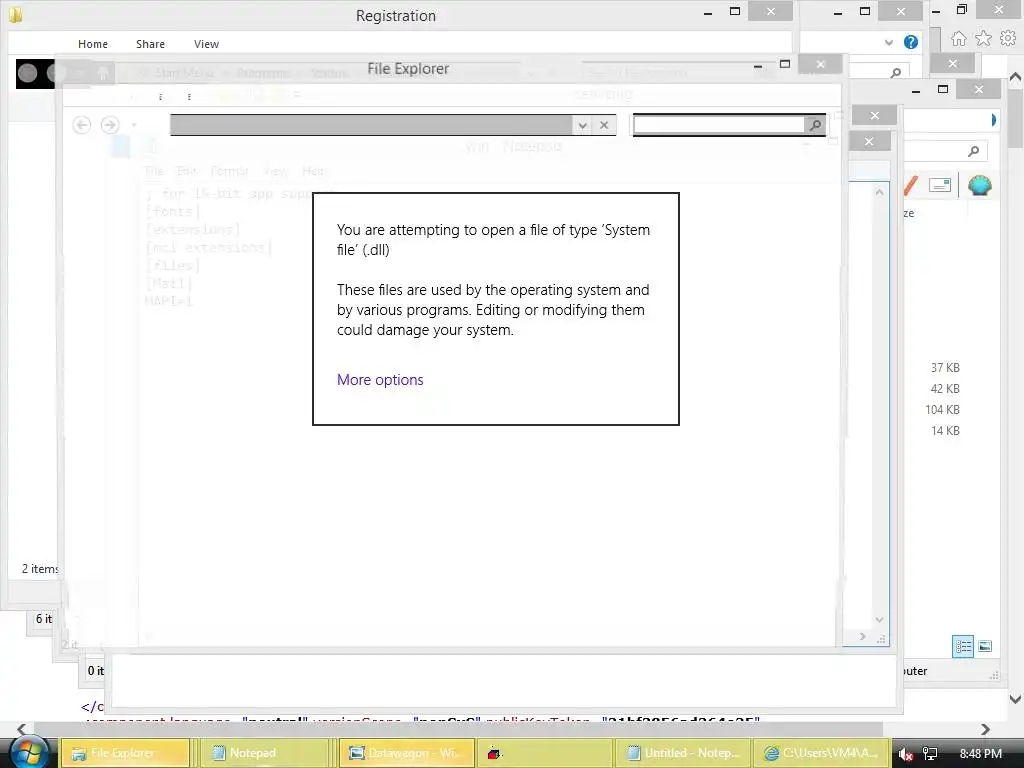
Task: Open the address bar history dropdown arrow
Action: [582, 125]
